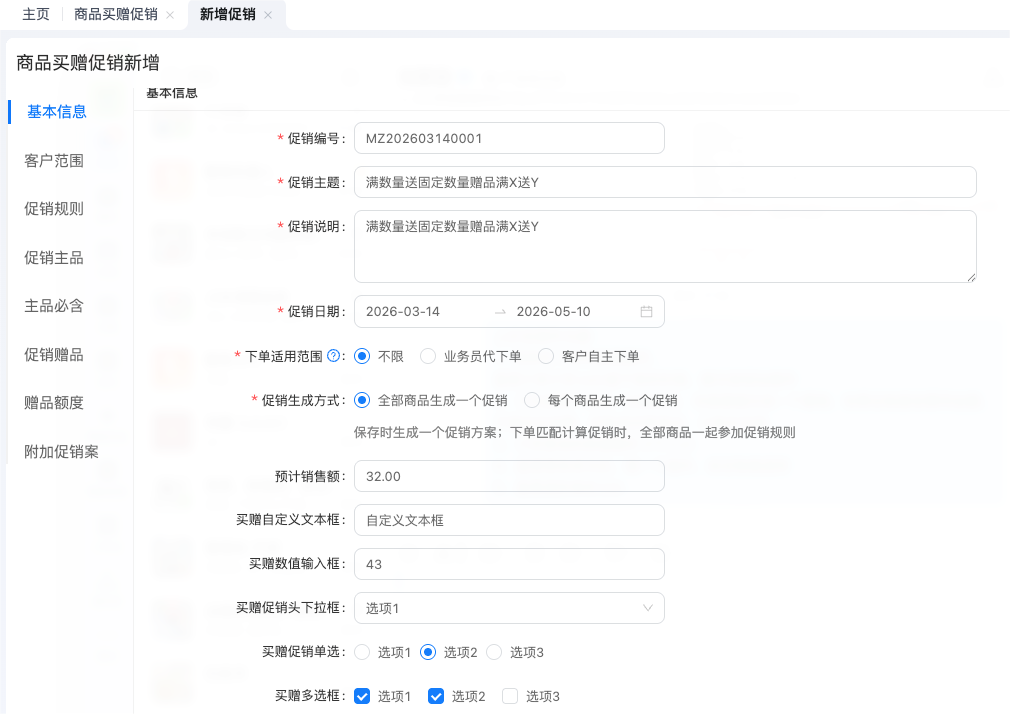Select the 新增促销 tab

(227, 14)
